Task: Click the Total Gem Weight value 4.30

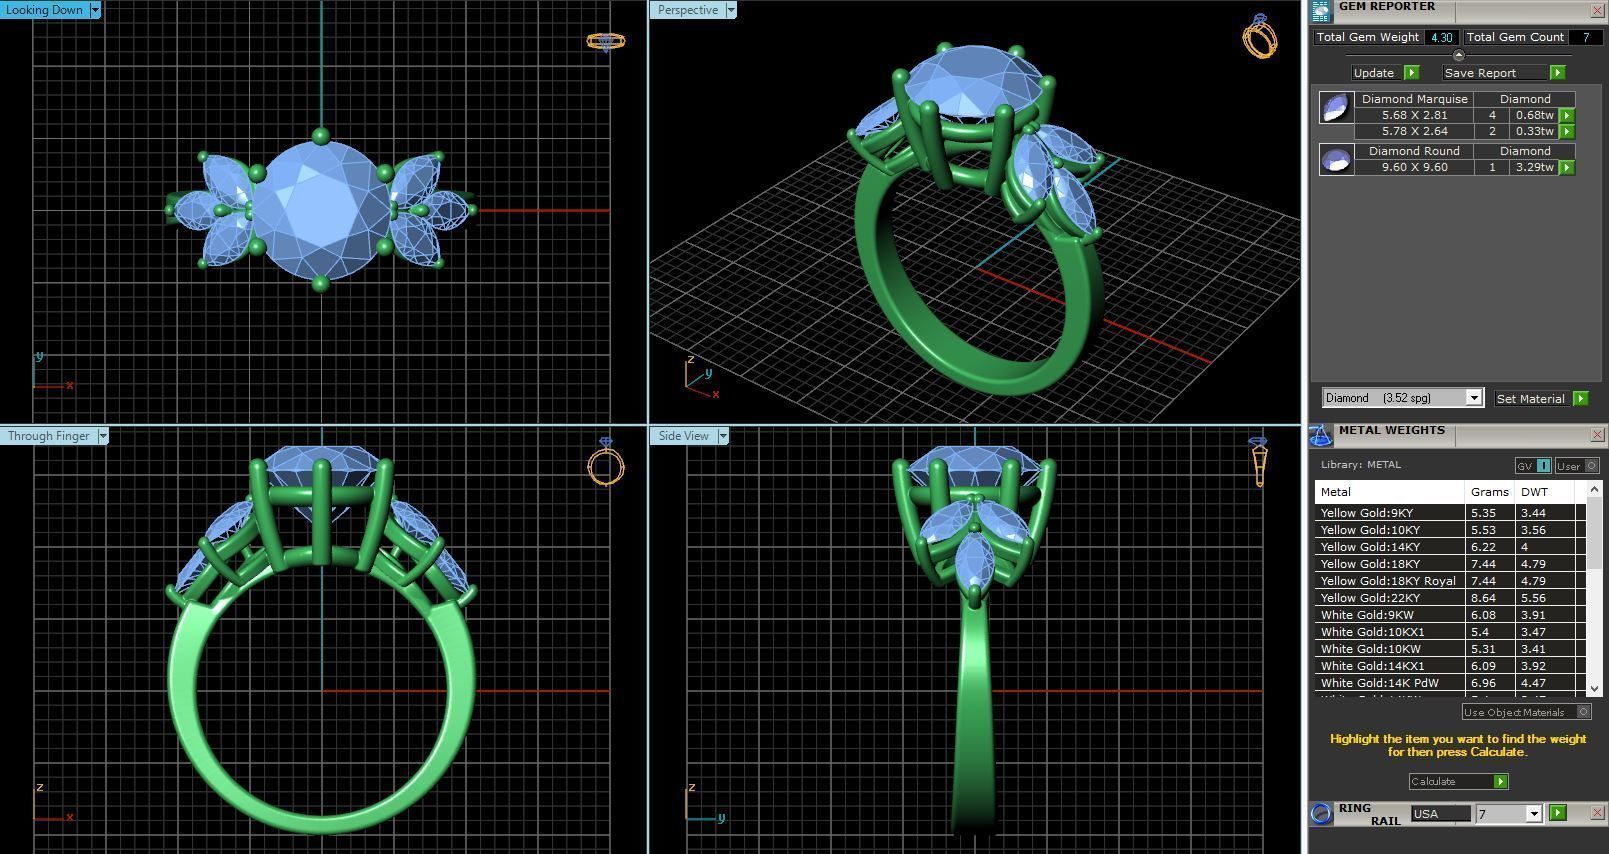Action: click(x=1441, y=37)
